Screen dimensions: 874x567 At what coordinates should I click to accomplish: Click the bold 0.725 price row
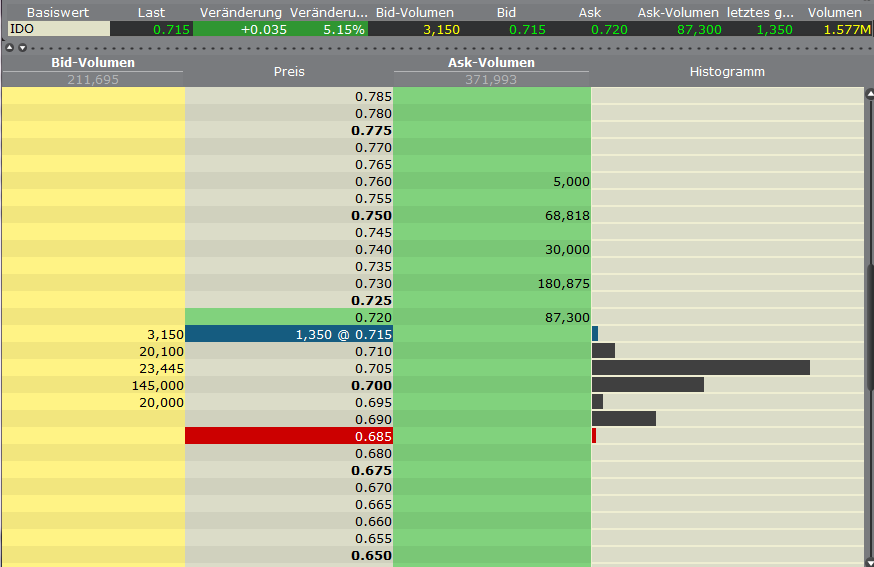pyautogui.click(x=289, y=301)
